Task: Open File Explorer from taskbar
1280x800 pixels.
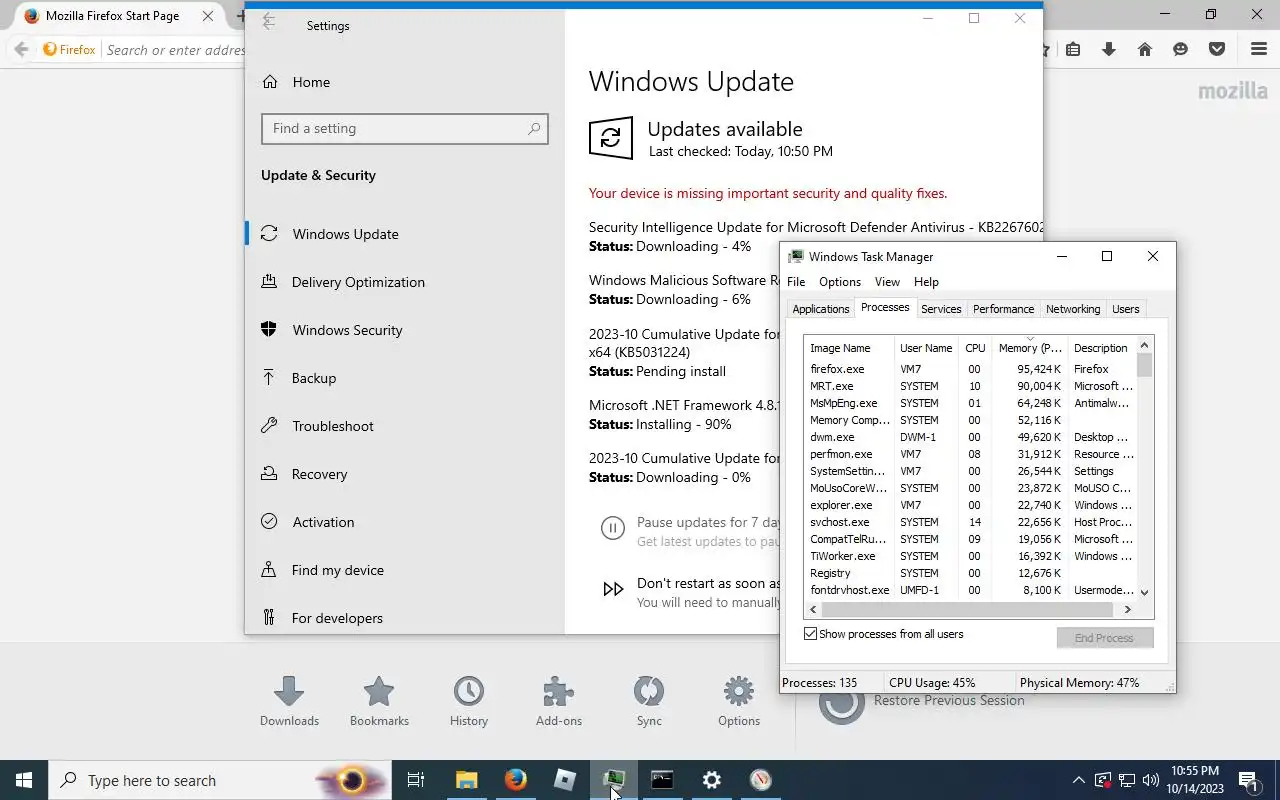Action: click(x=467, y=780)
